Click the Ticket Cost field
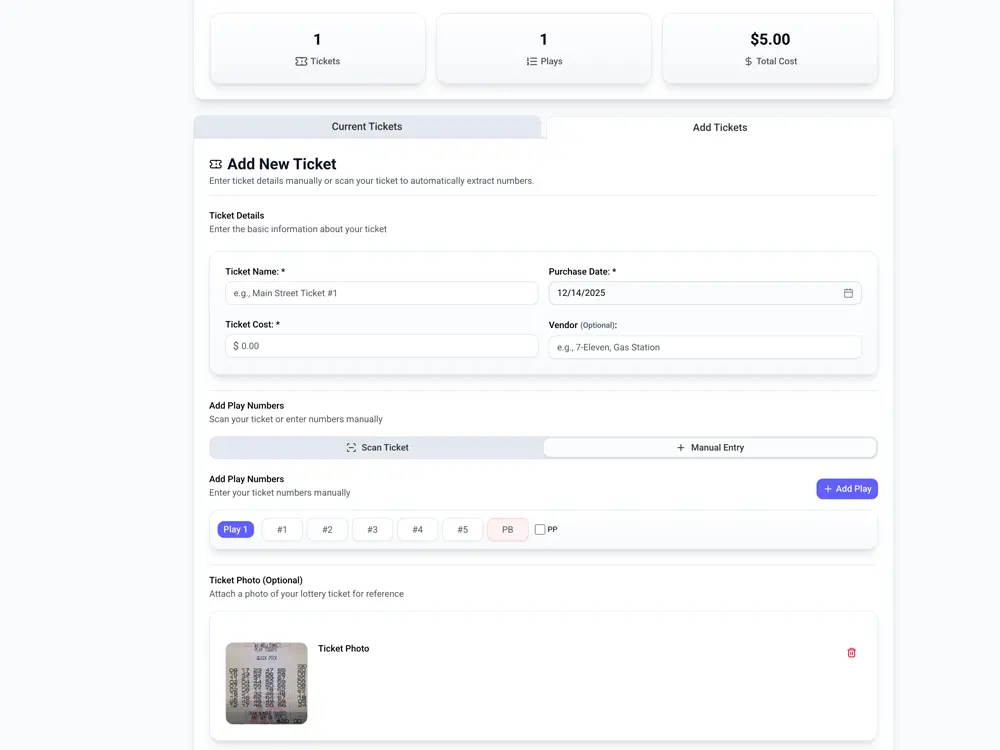Image resolution: width=1000 pixels, height=750 pixels. point(381,346)
